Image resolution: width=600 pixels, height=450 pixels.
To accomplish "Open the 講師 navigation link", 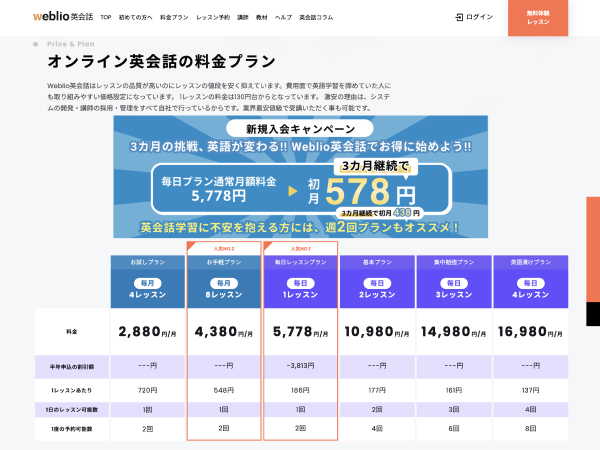I will (243, 18).
